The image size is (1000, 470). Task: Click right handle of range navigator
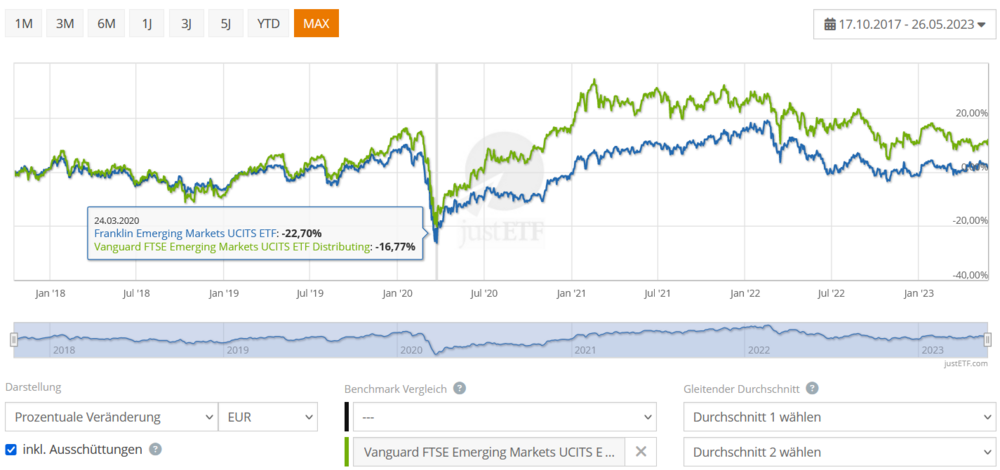(x=988, y=341)
